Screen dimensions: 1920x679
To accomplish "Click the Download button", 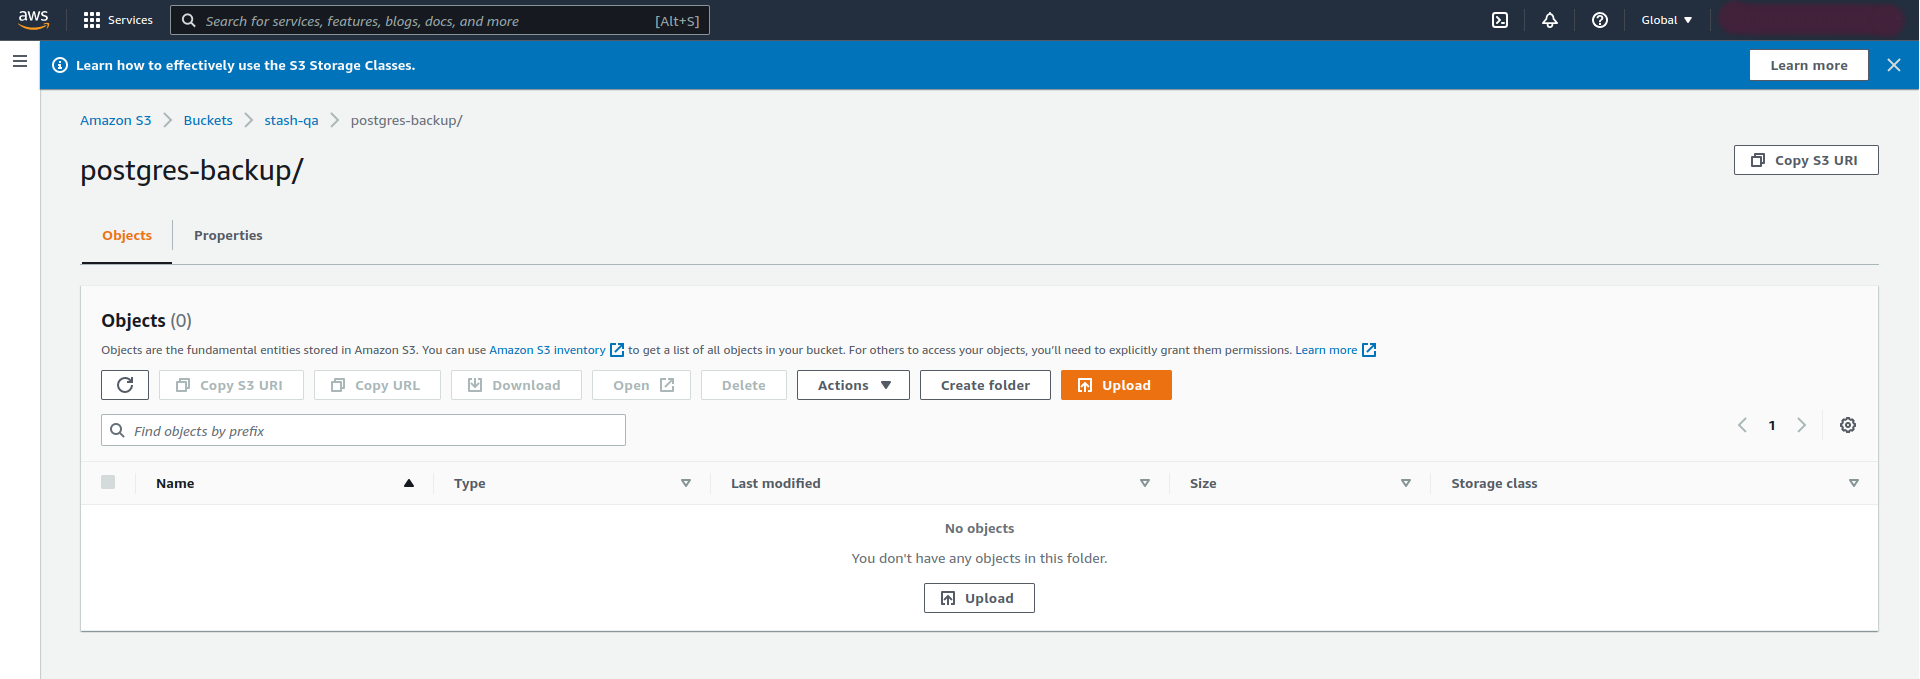I will coord(516,385).
